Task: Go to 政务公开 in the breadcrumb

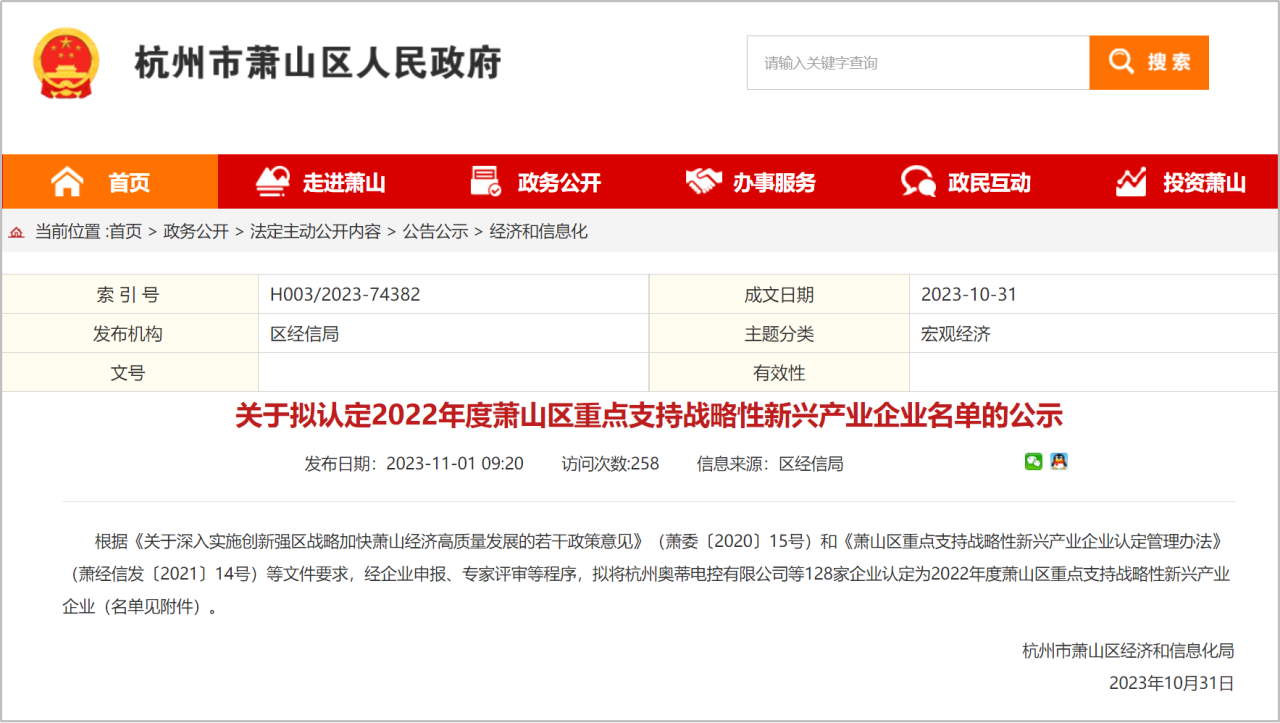Action: (x=196, y=232)
